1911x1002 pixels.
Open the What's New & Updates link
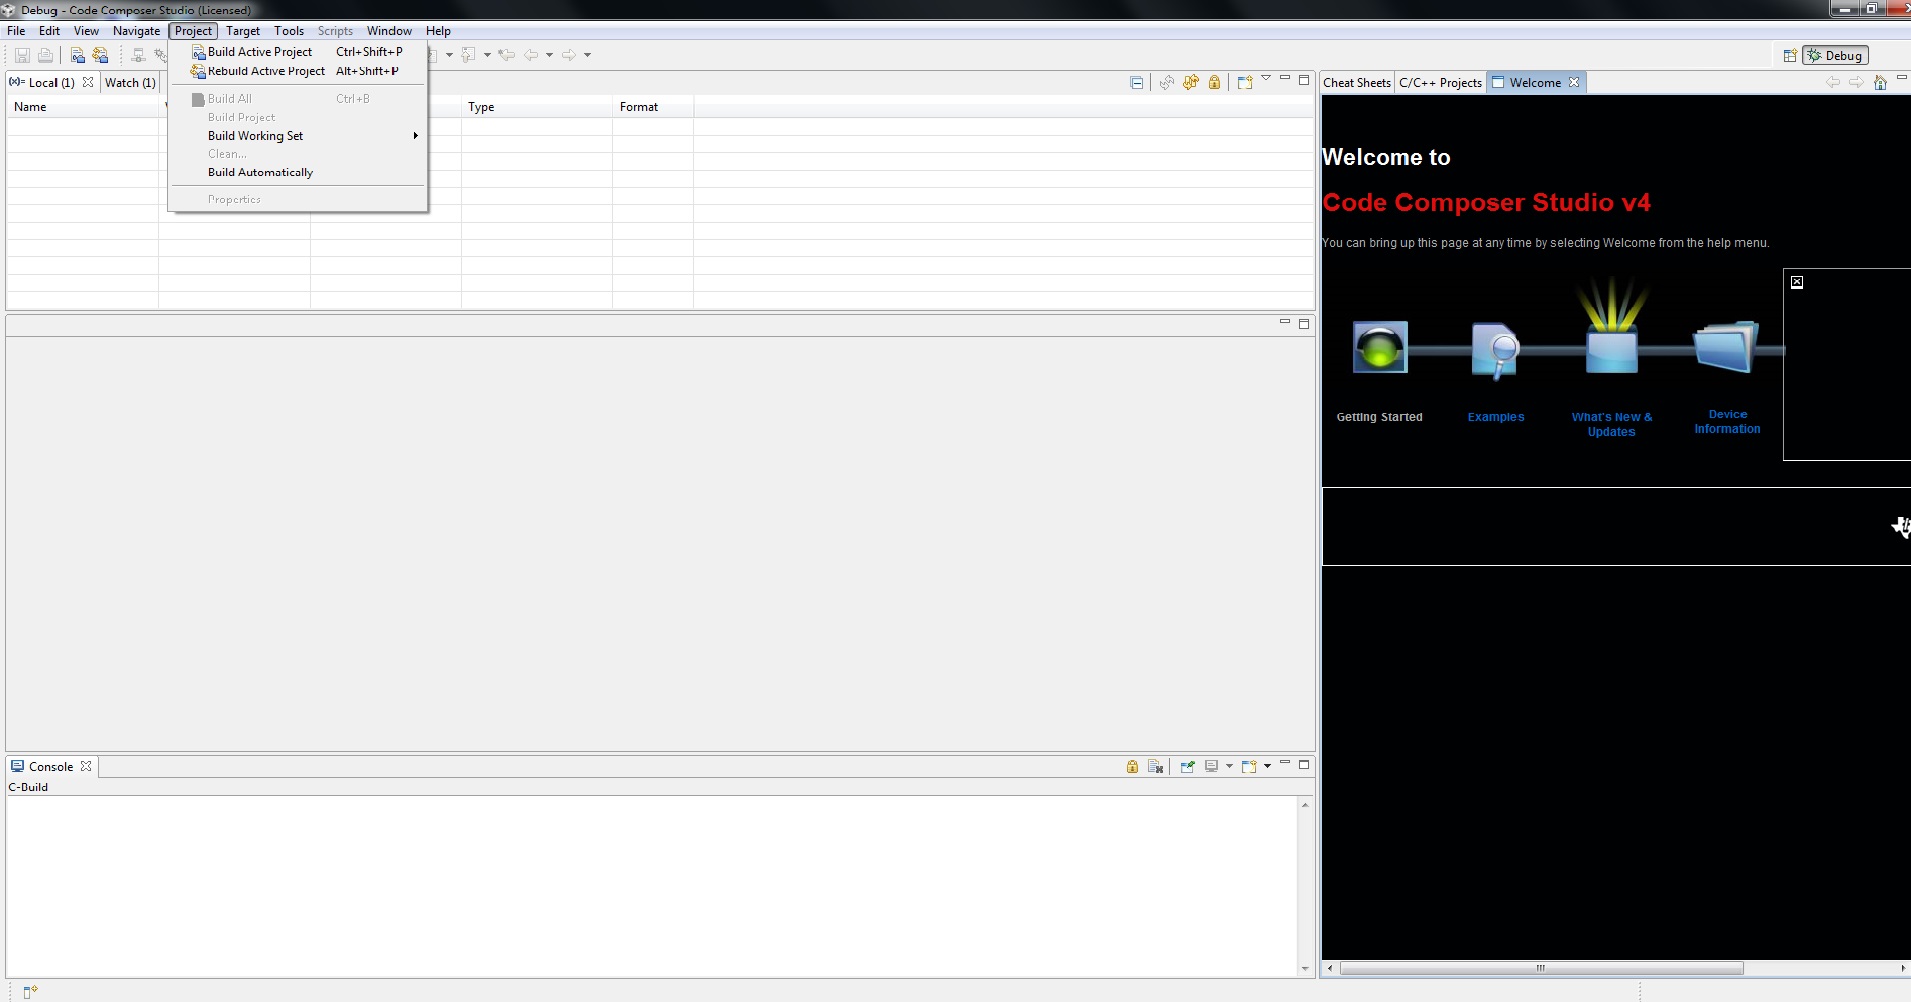tap(1612, 424)
